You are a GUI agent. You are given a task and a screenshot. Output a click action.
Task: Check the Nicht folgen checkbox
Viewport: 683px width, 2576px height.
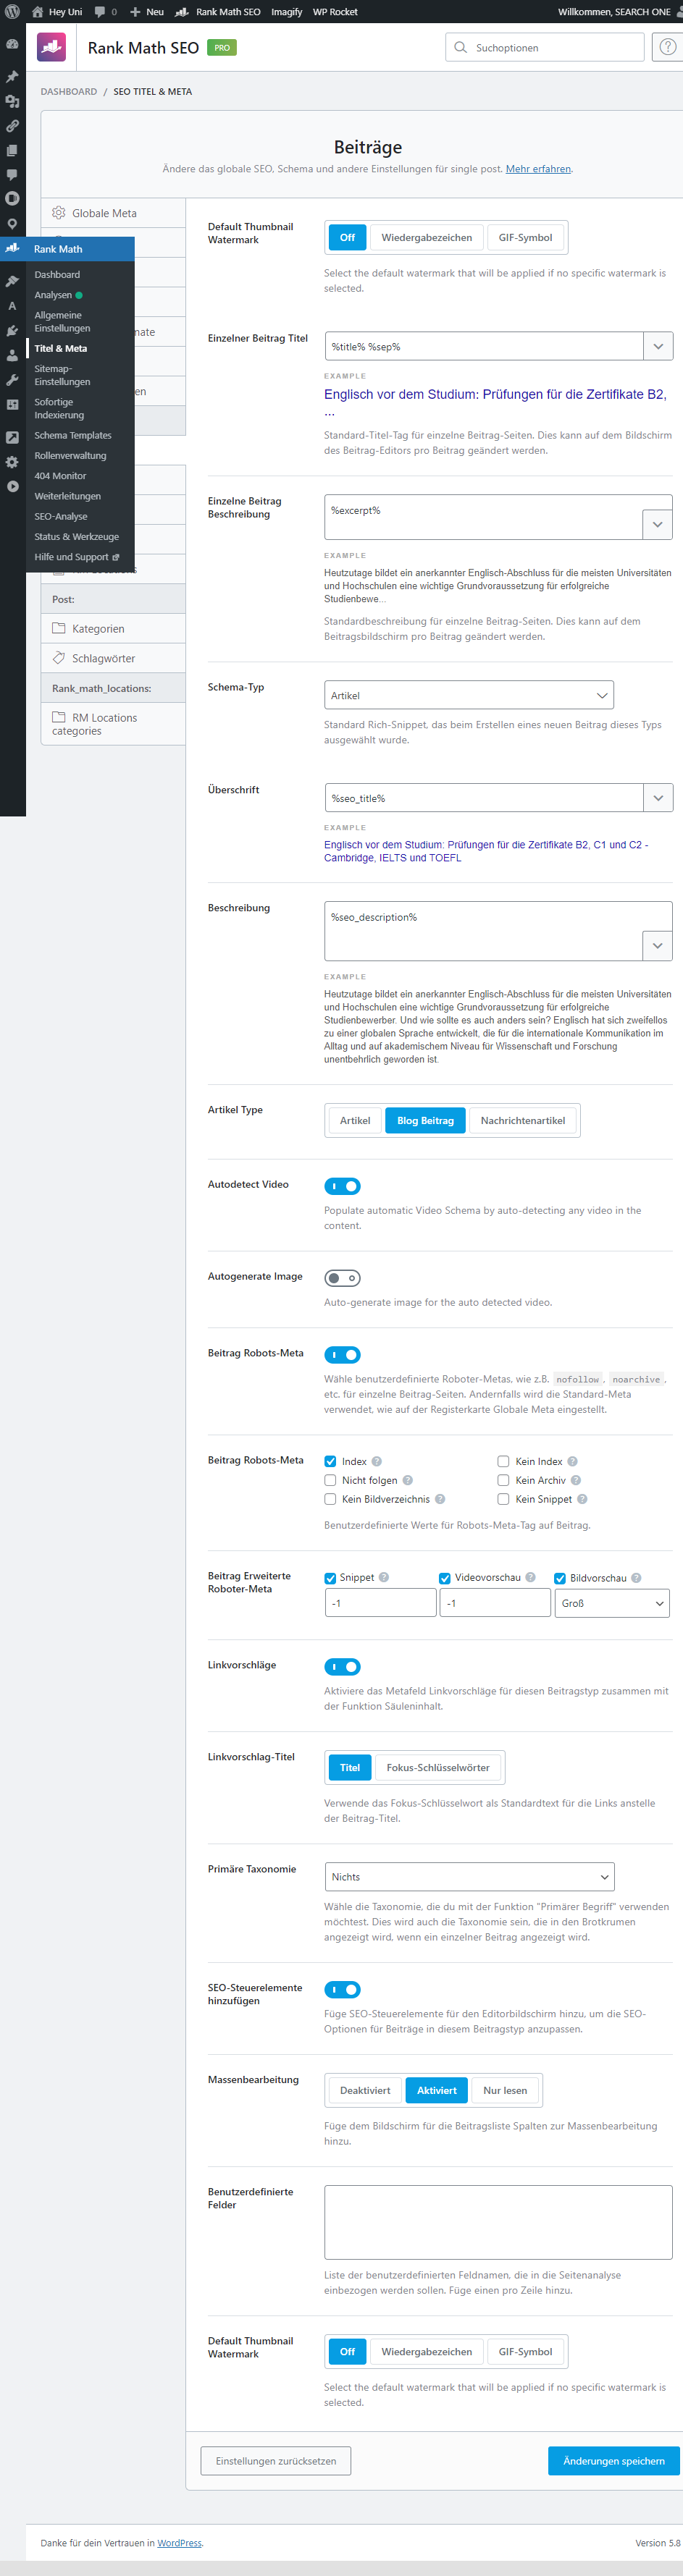click(330, 1480)
